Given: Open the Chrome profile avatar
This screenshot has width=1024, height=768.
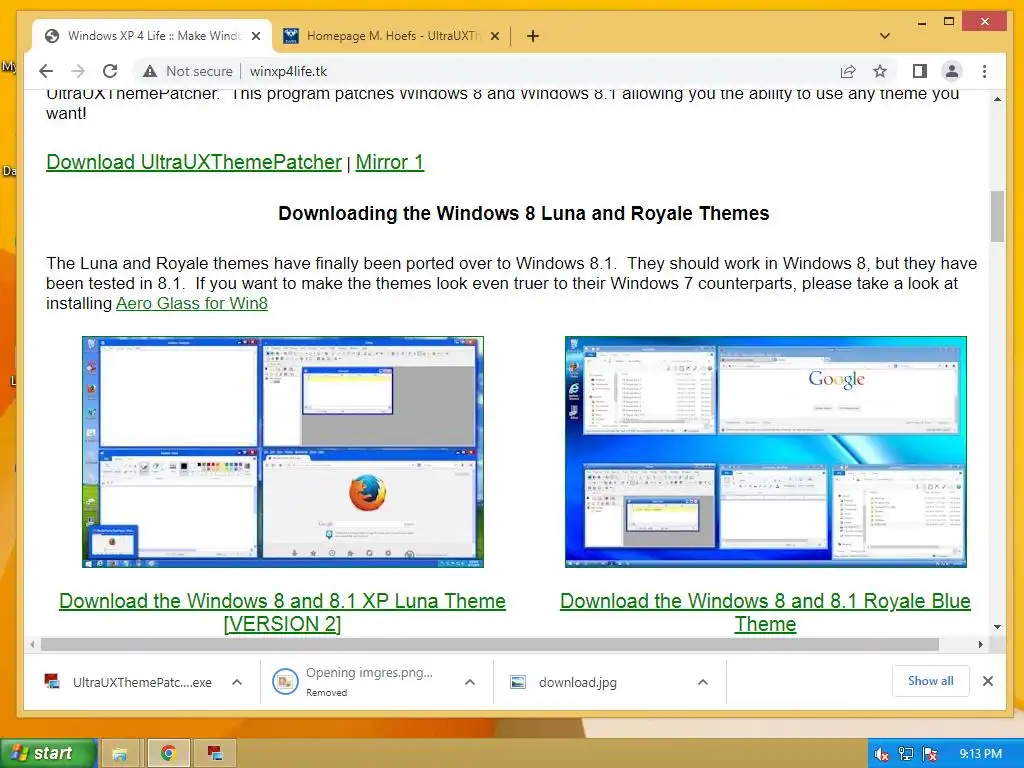Looking at the screenshot, I should [952, 71].
